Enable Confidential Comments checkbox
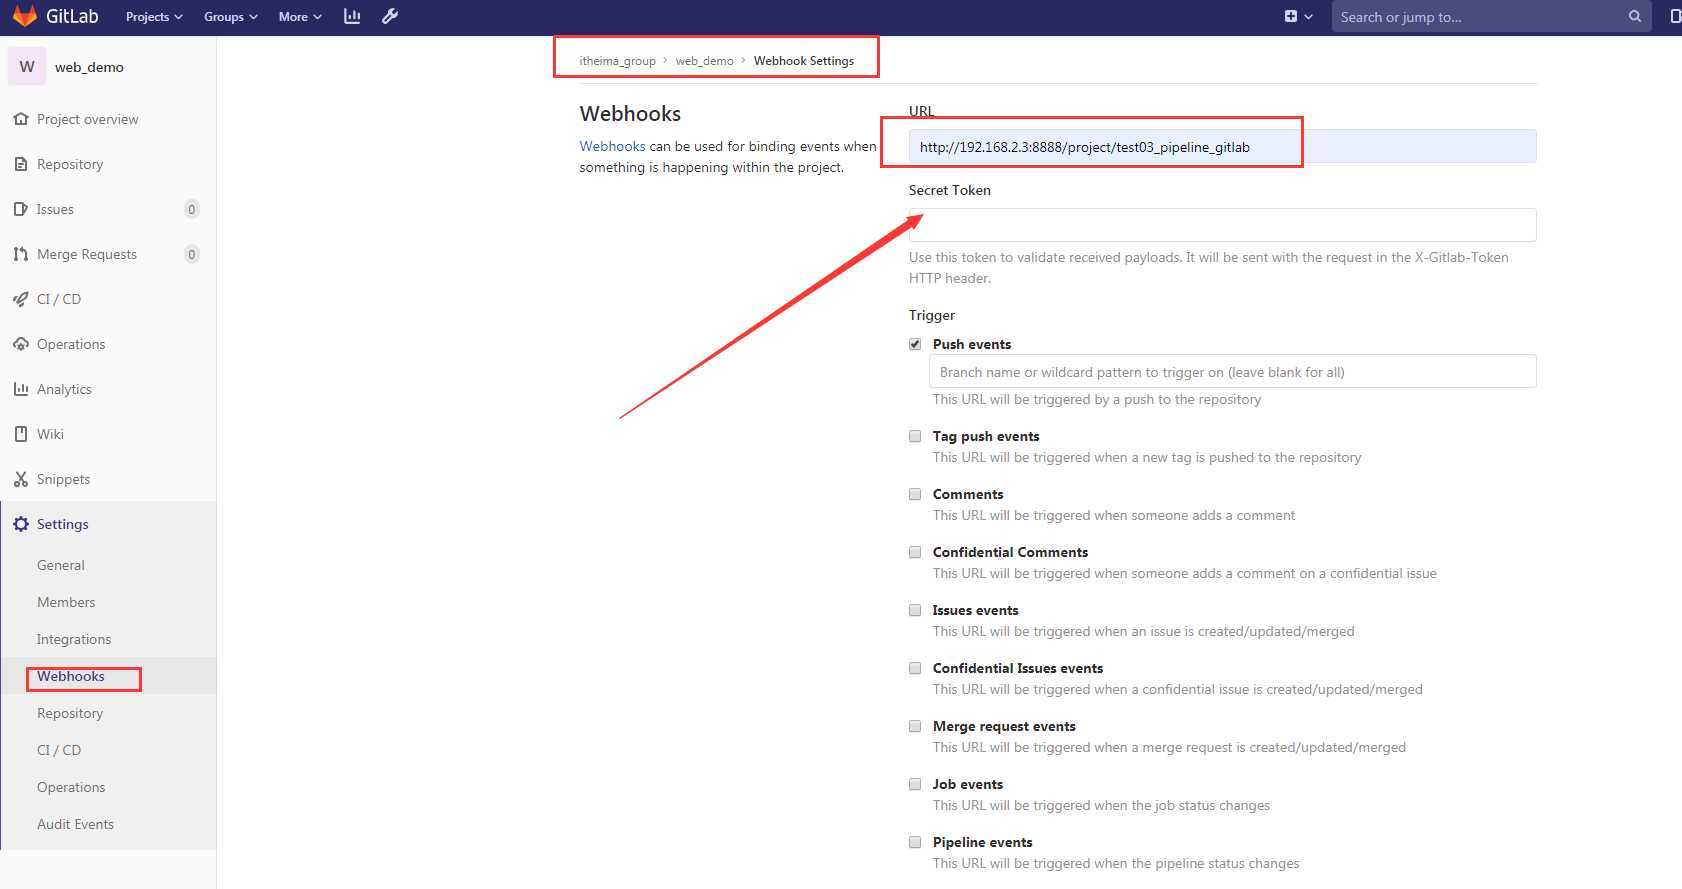Viewport: 1682px width, 889px height. point(915,552)
